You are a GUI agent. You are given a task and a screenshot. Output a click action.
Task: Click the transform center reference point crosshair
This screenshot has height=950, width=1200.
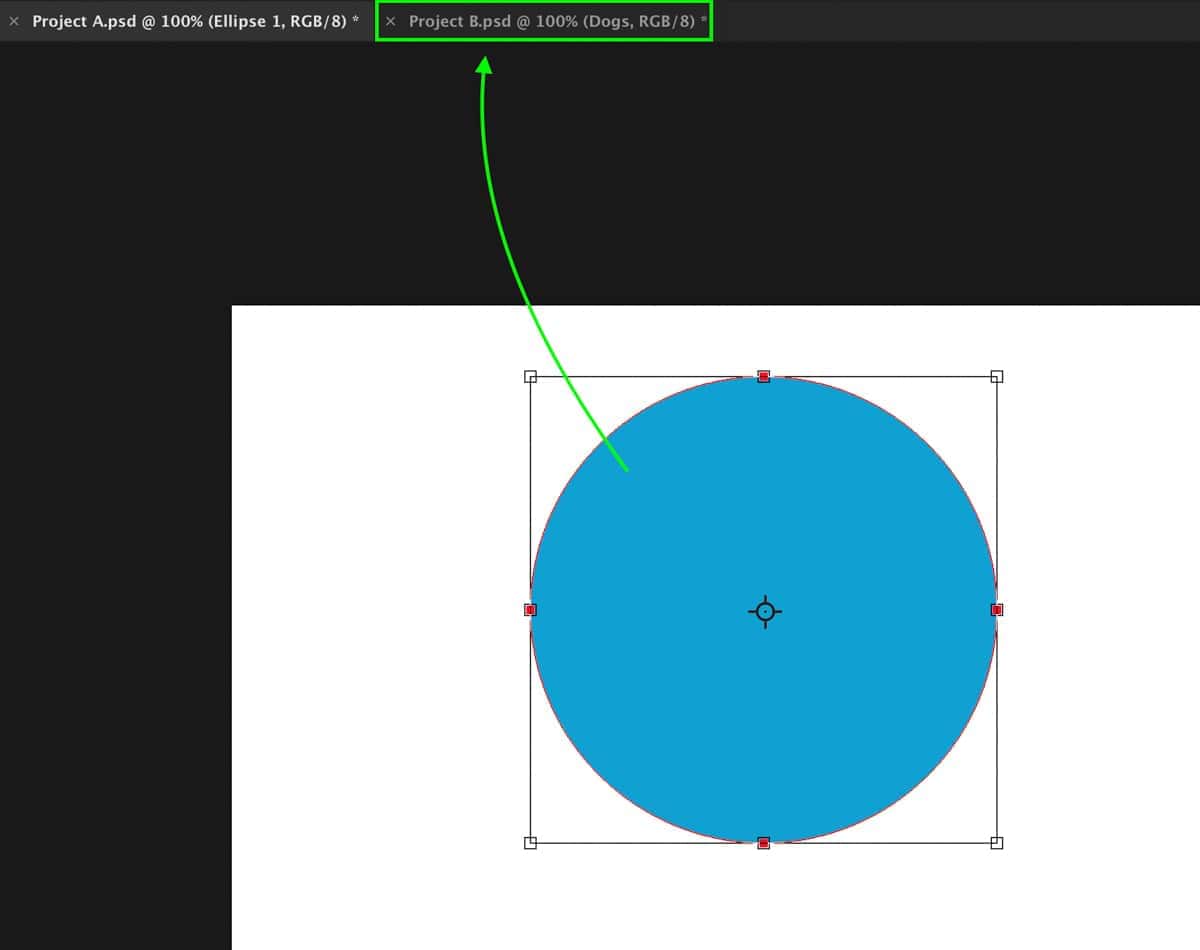pyautogui.click(x=765, y=611)
